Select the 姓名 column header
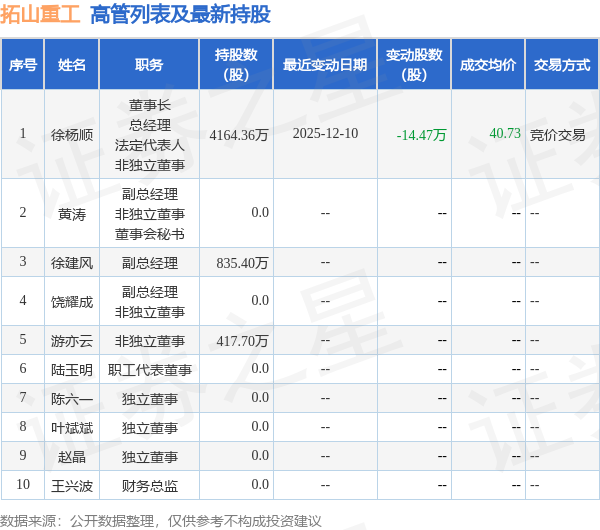Viewport: 600px width, 530px height. (x=72, y=64)
